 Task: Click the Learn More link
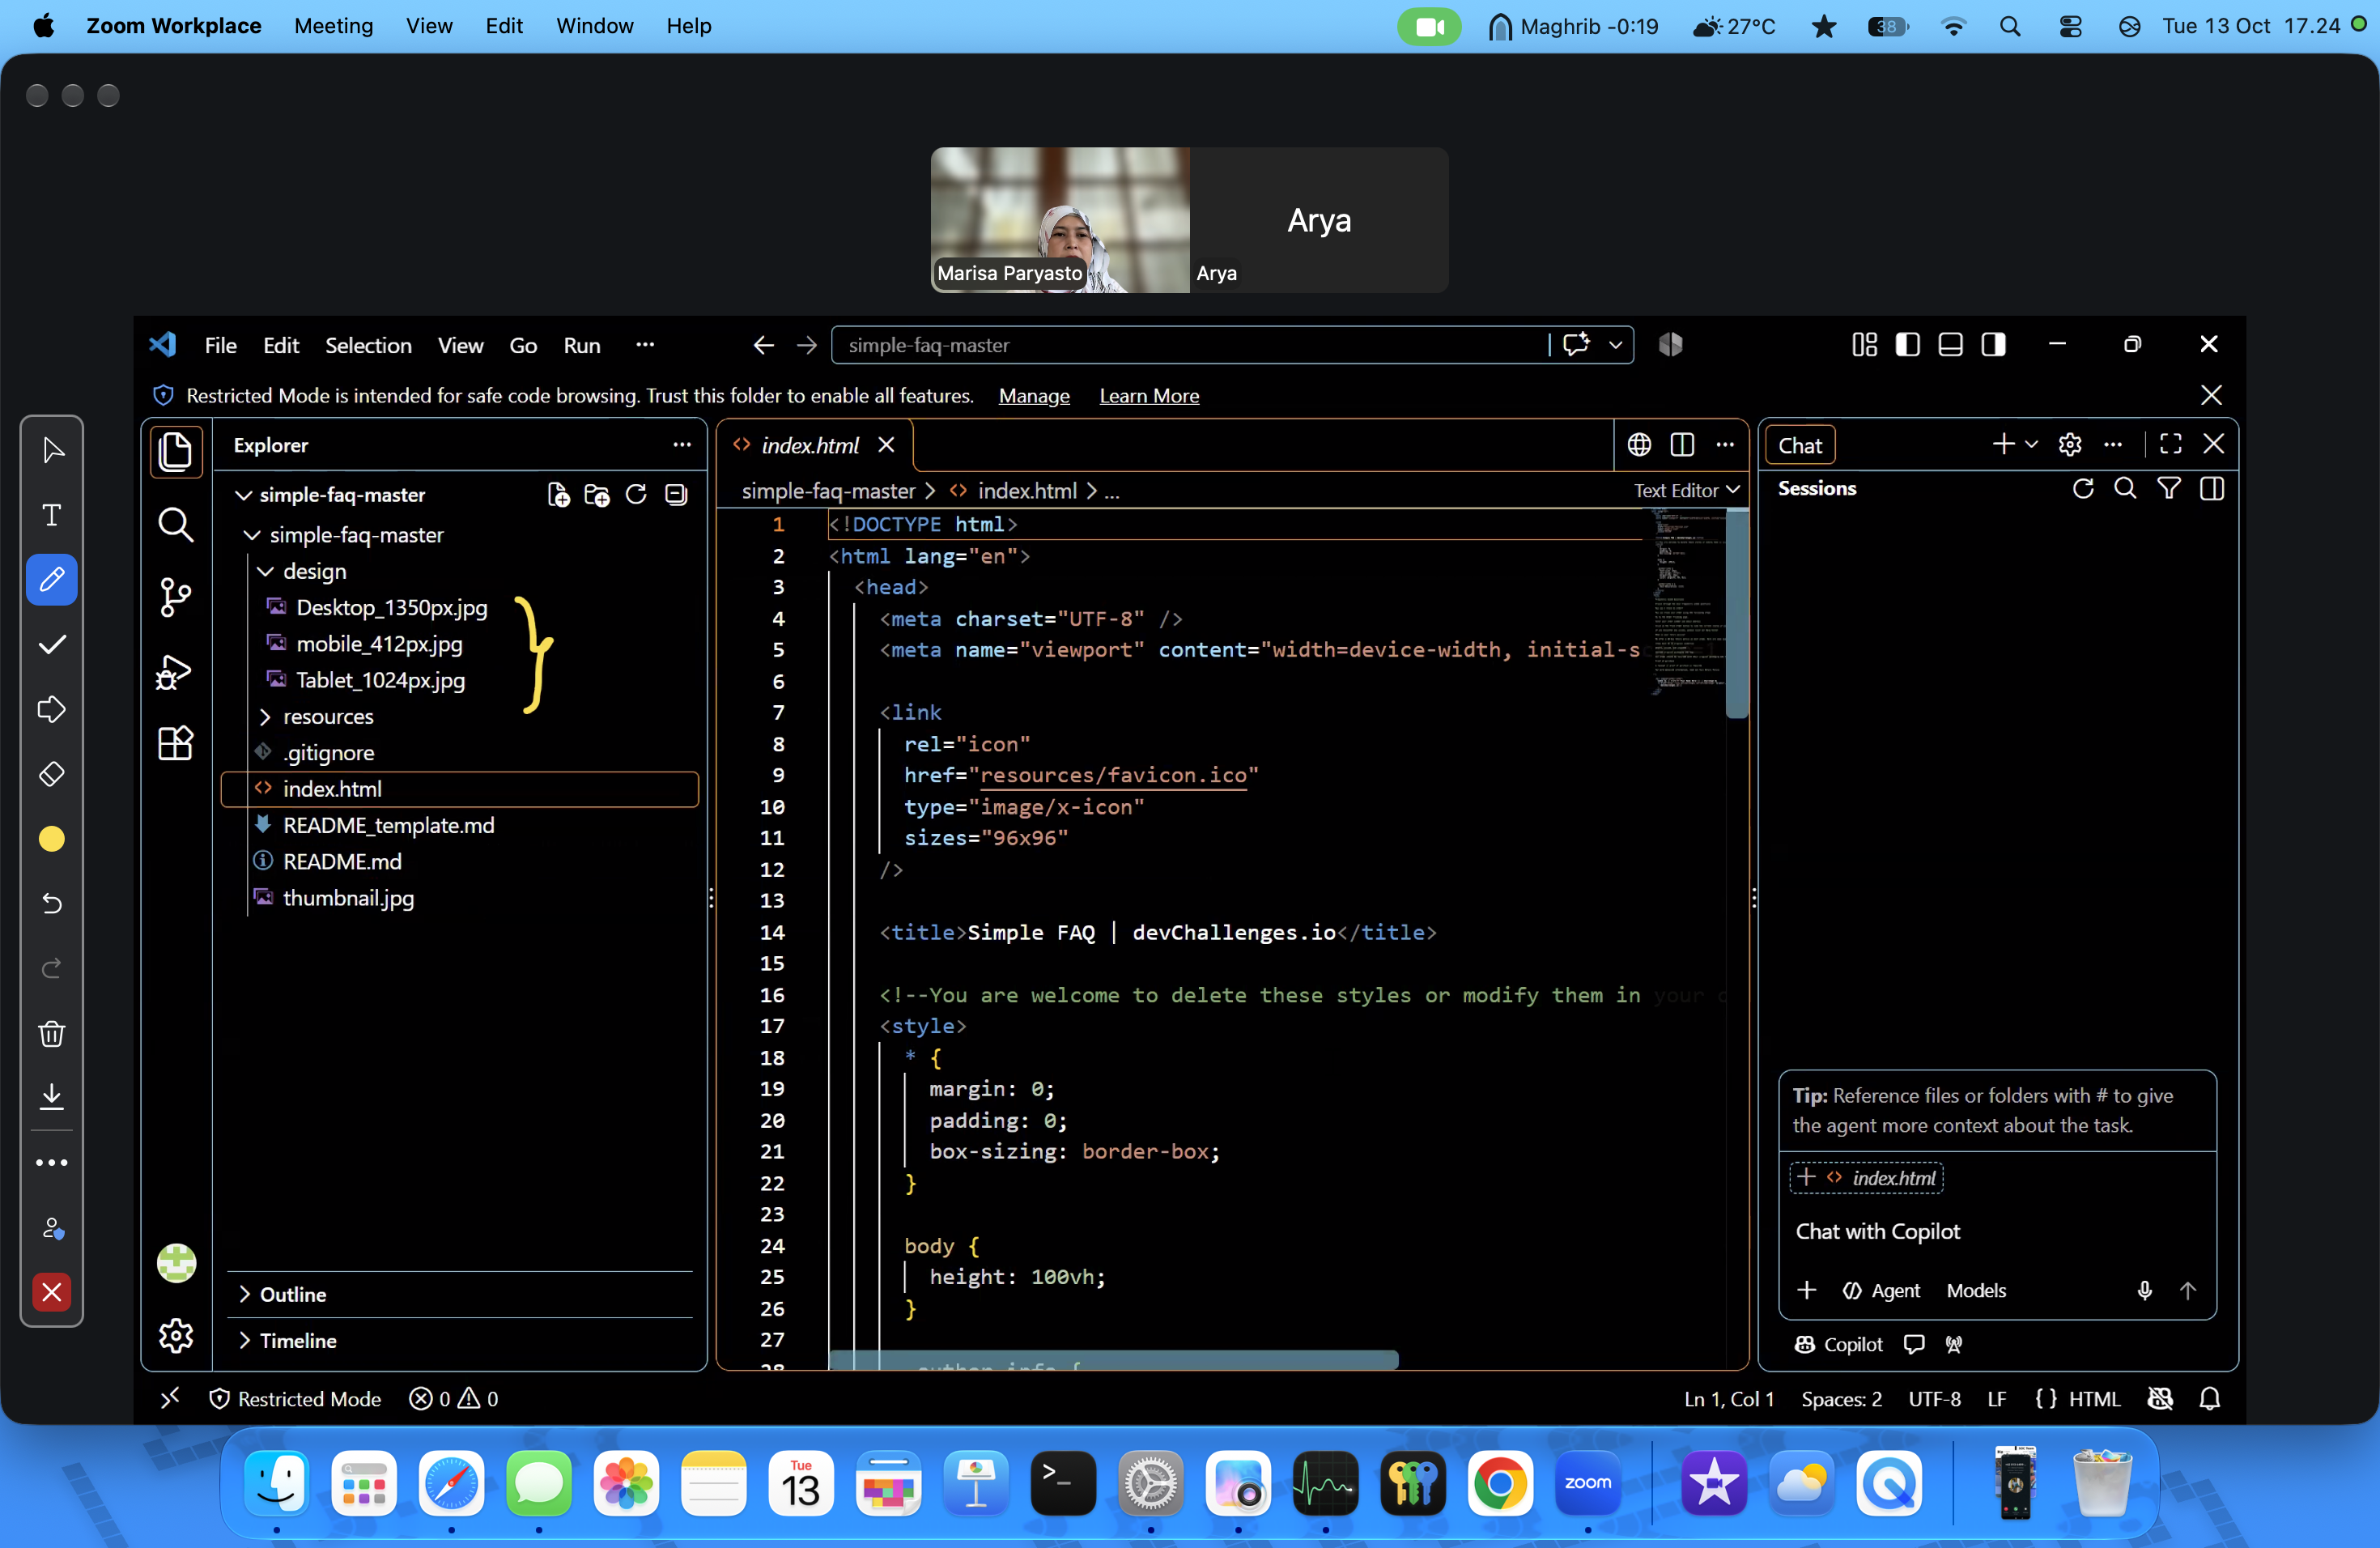tap(1149, 396)
